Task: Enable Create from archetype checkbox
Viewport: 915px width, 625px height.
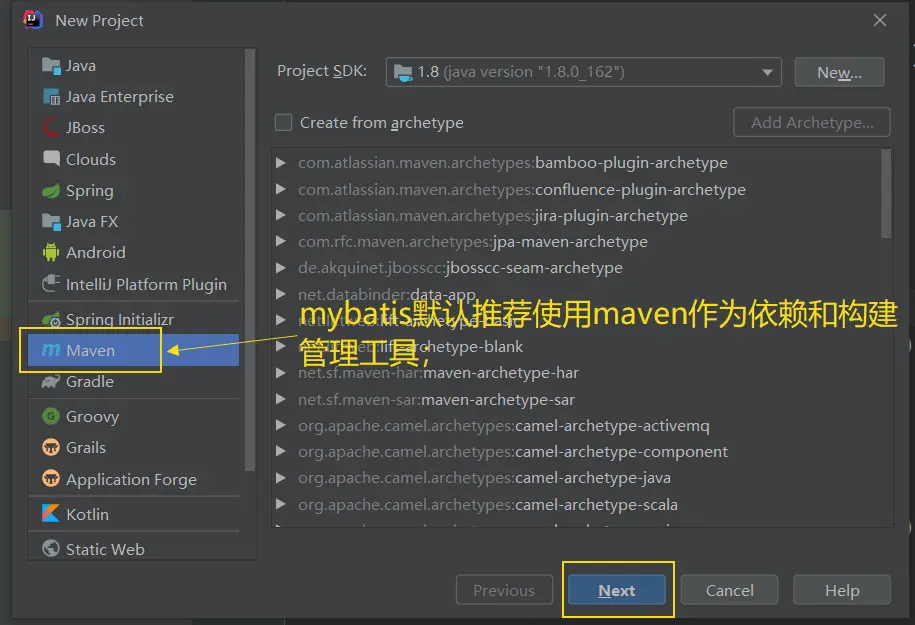Action: click(284, 123)
